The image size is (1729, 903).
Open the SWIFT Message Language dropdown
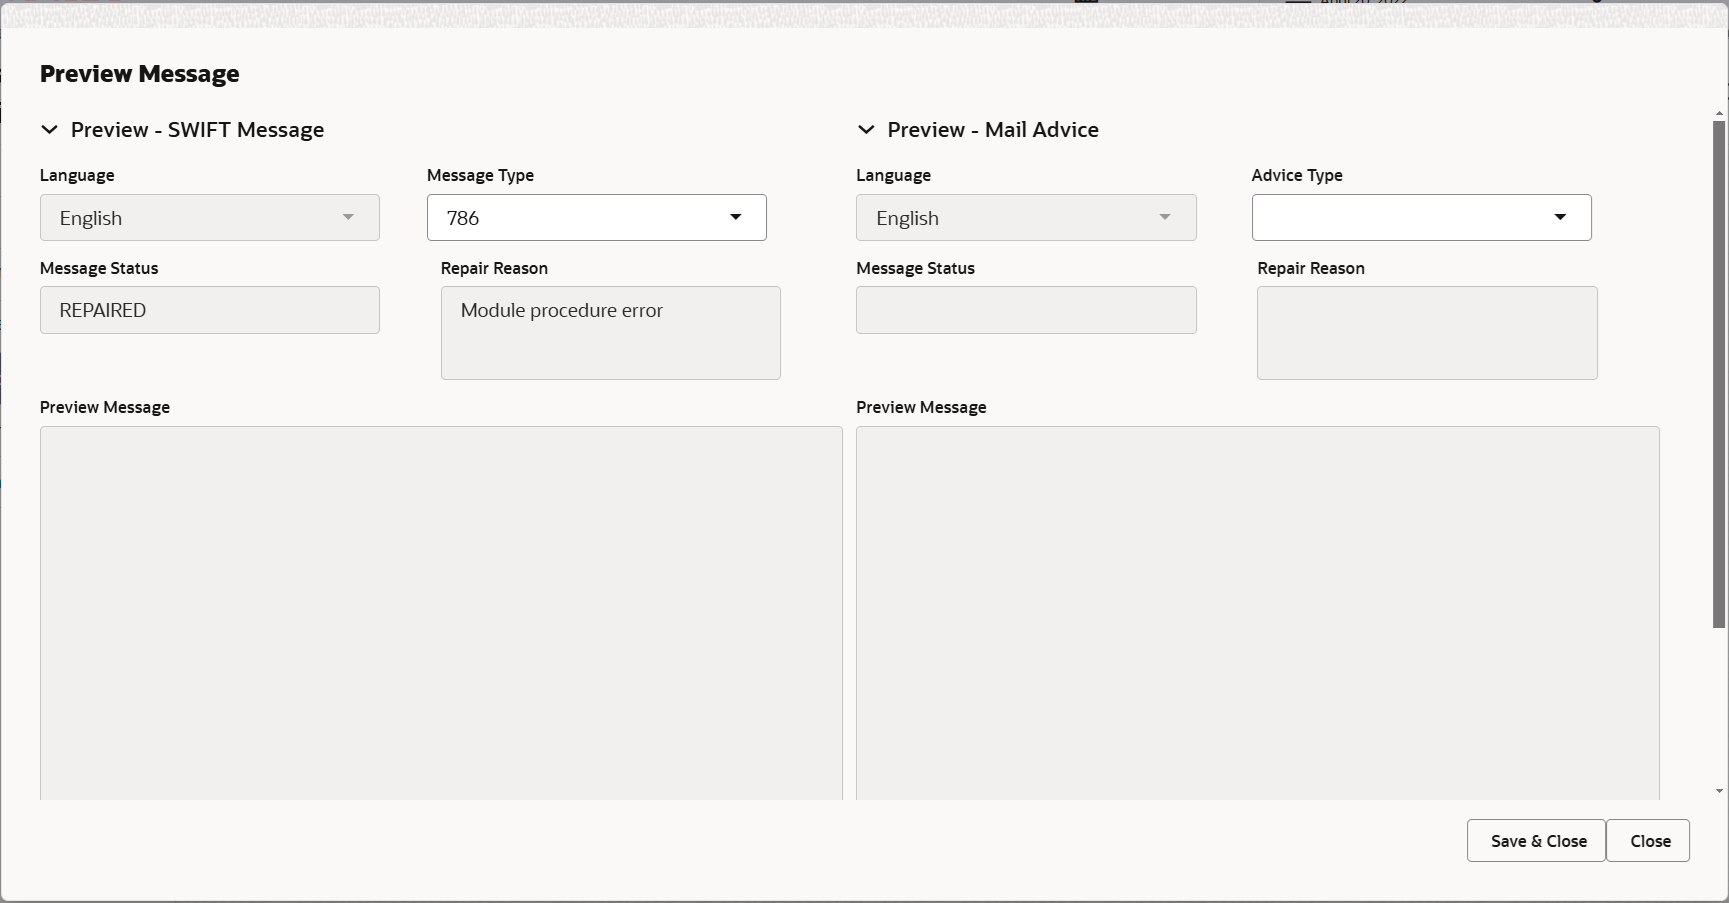210,218
